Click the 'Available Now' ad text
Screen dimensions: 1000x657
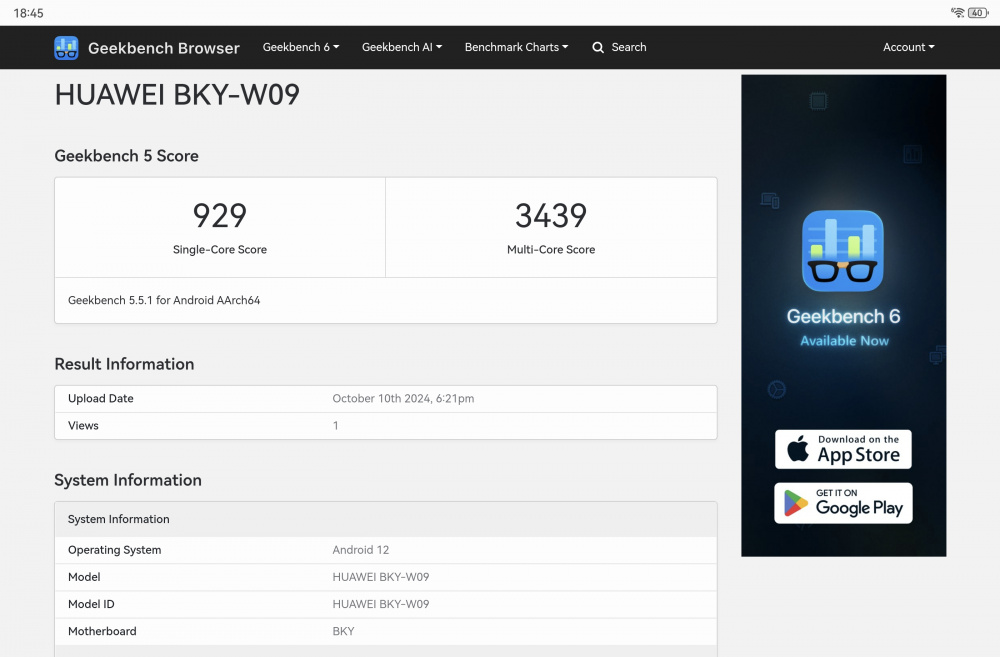pos(844,341)
